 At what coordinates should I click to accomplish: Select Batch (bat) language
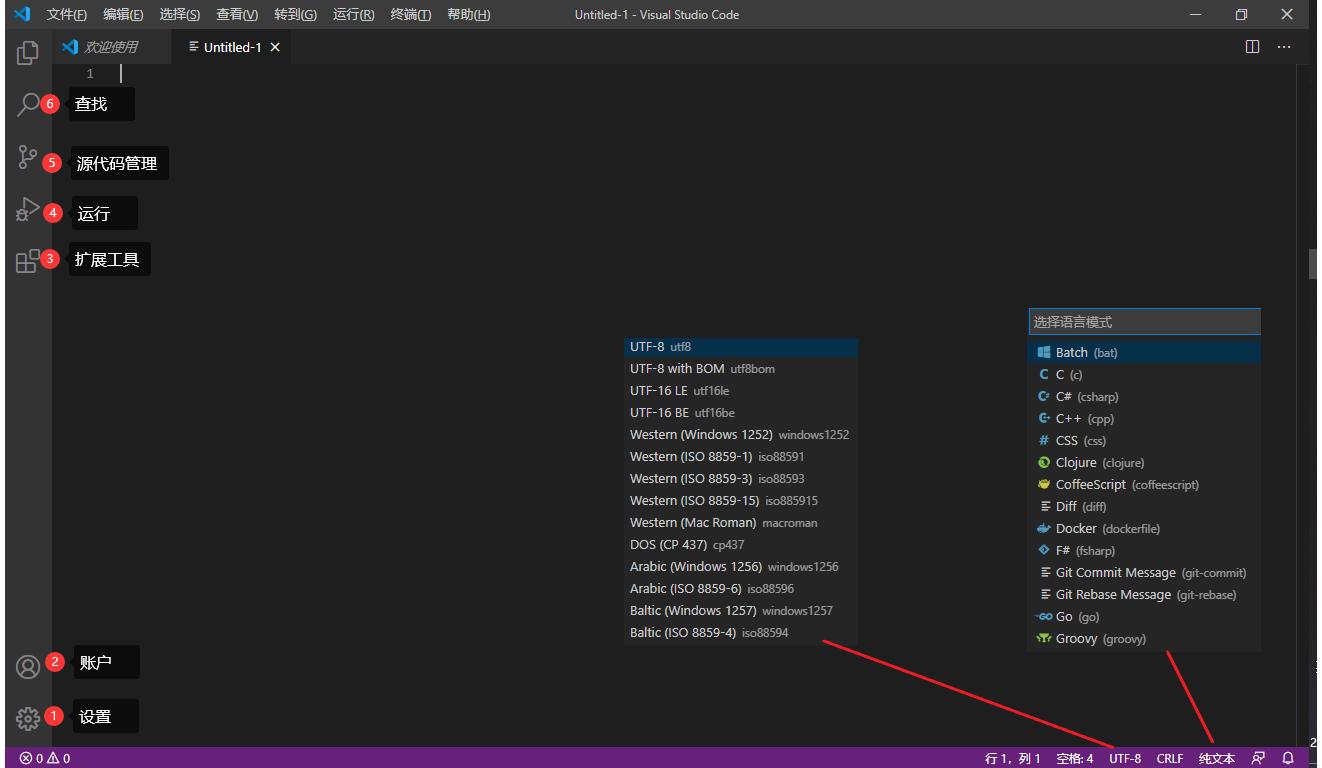point(1144,352)
